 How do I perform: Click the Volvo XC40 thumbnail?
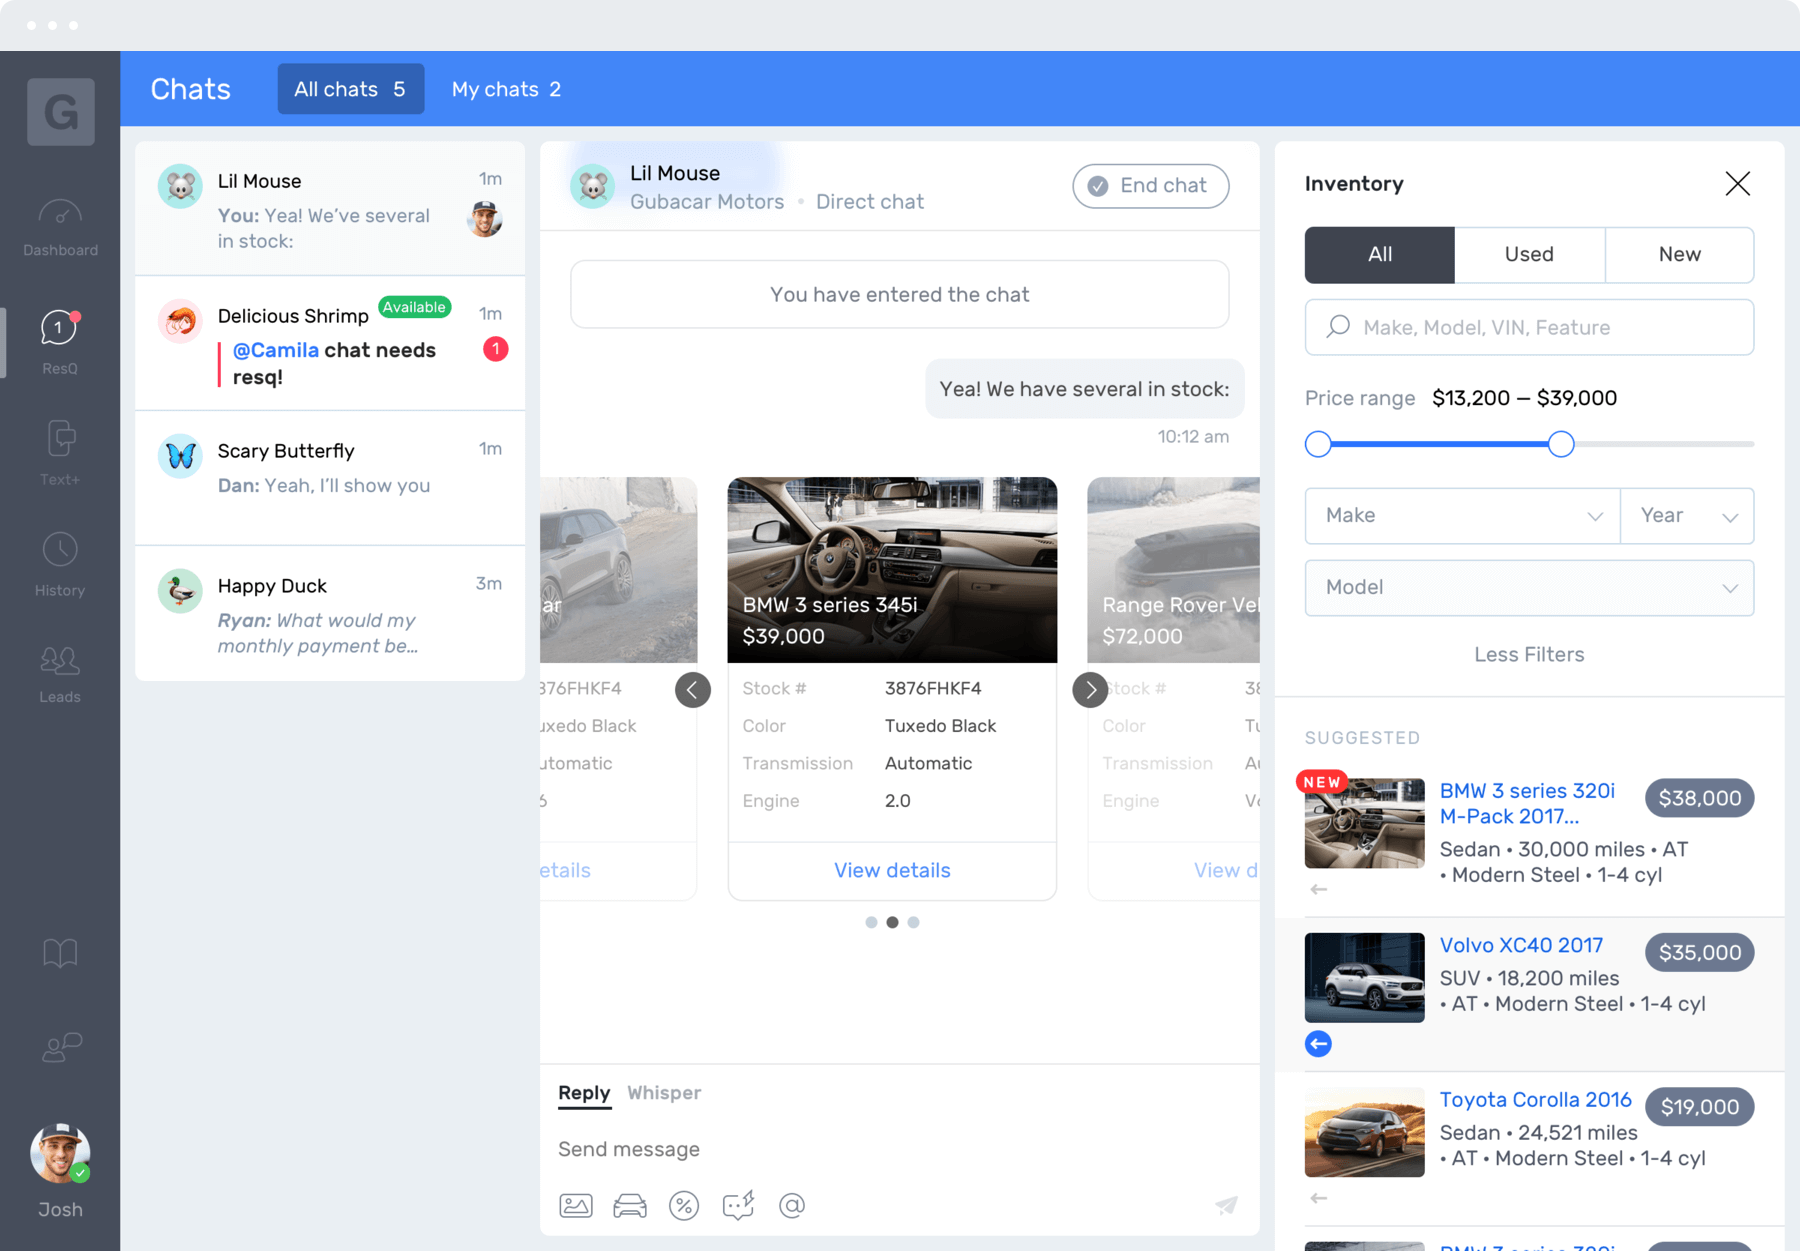(x=1364, y=977)
